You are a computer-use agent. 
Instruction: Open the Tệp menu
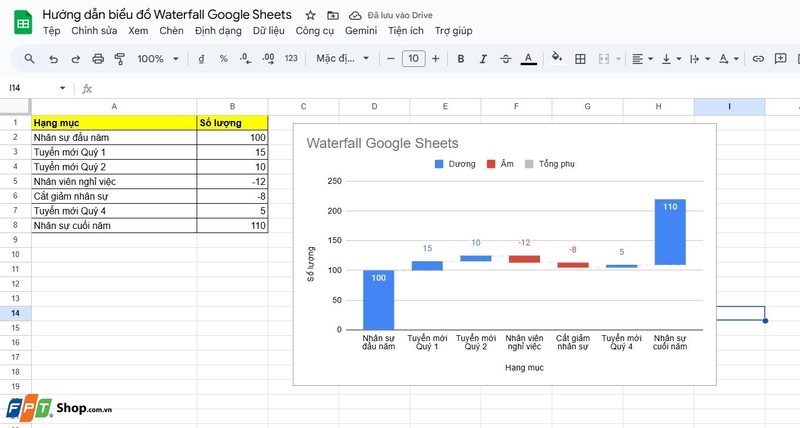point(52,31)
